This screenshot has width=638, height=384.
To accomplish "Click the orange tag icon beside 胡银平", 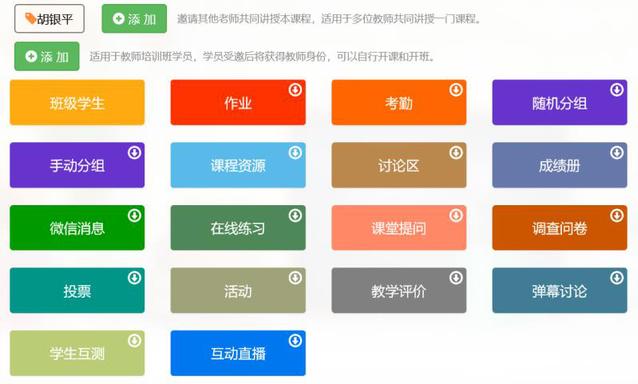I will click(x=31, y=18).
